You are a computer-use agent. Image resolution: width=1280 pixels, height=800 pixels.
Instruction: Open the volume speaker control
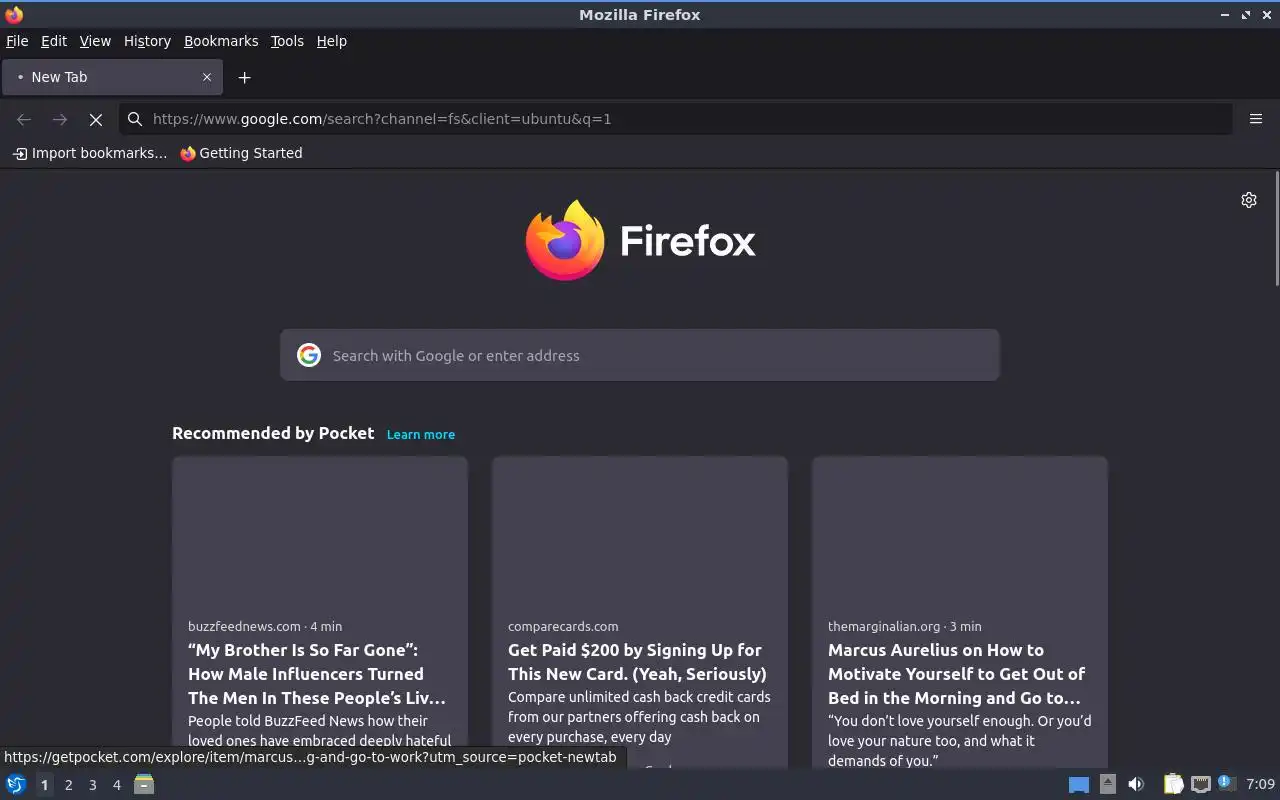click(1136, 785)
